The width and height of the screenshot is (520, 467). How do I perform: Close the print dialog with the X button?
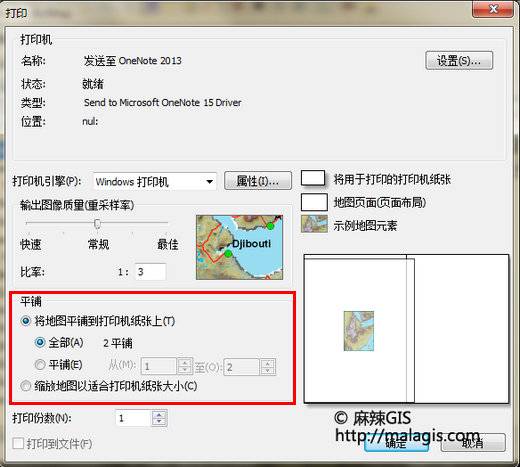[x=493, y=9]
